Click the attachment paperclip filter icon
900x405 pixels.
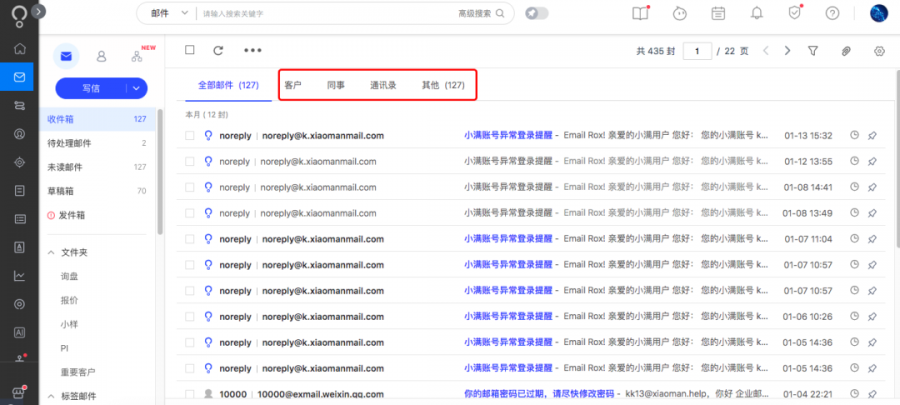pyautogui.click(x=846, y=51)
